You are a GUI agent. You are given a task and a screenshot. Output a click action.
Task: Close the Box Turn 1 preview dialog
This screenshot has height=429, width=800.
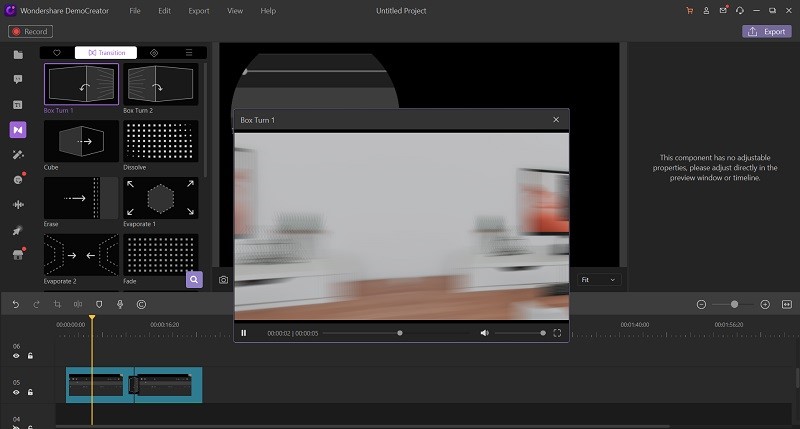coord(556,120)
